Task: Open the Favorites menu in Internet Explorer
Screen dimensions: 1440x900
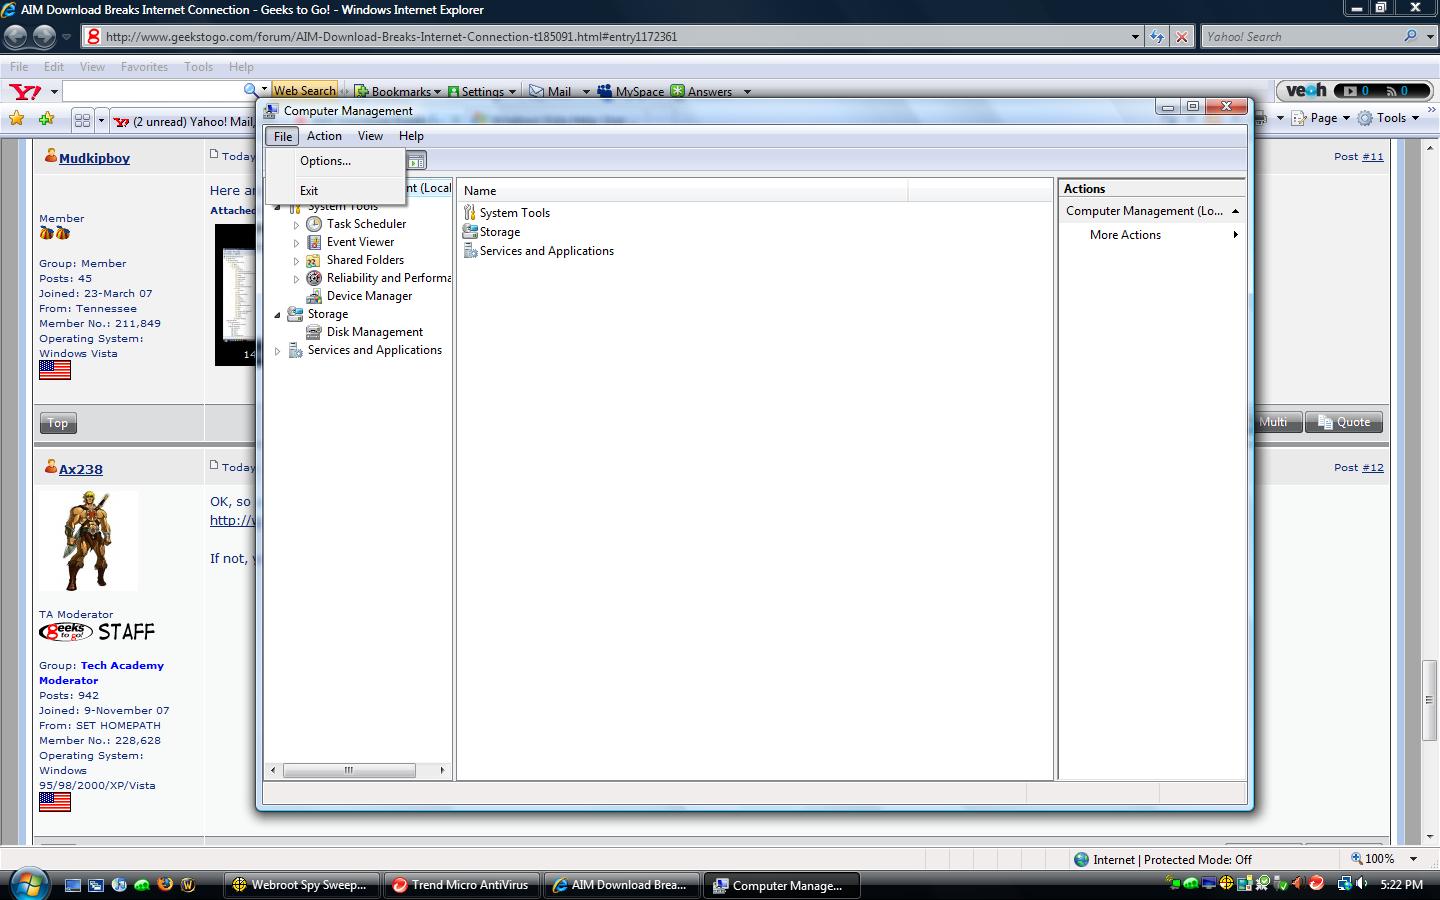Action: (144, 67)
